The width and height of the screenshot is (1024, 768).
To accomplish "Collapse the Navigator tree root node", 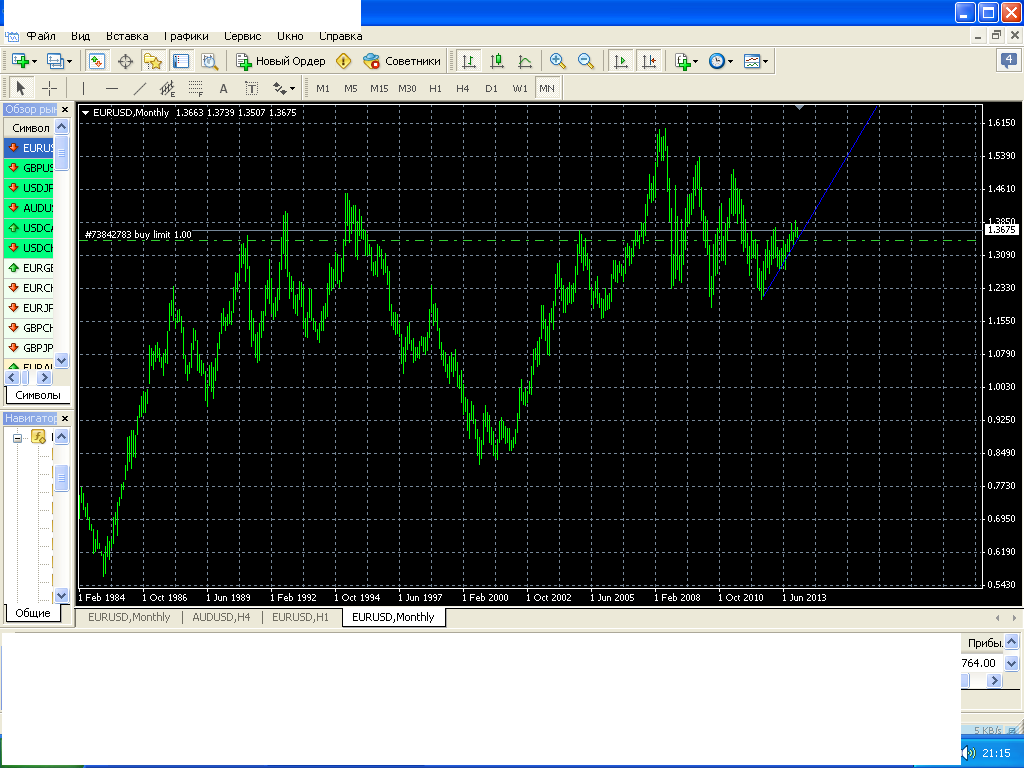I will pos(18,438).
